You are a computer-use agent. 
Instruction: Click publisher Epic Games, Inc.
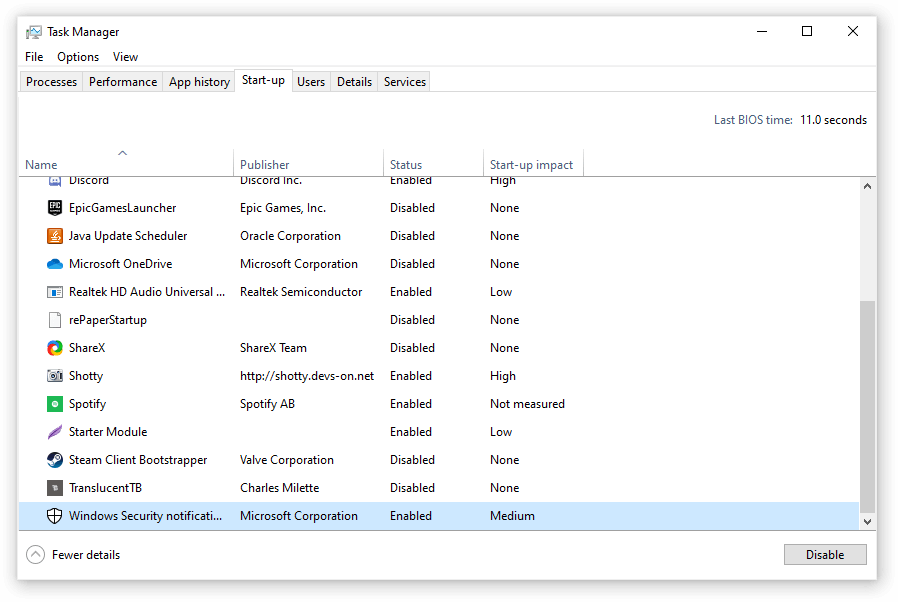click(283, 208)
